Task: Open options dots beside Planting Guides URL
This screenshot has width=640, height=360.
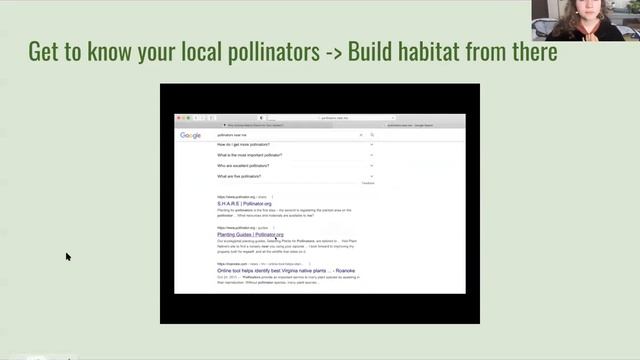Action: click(274, 228)
